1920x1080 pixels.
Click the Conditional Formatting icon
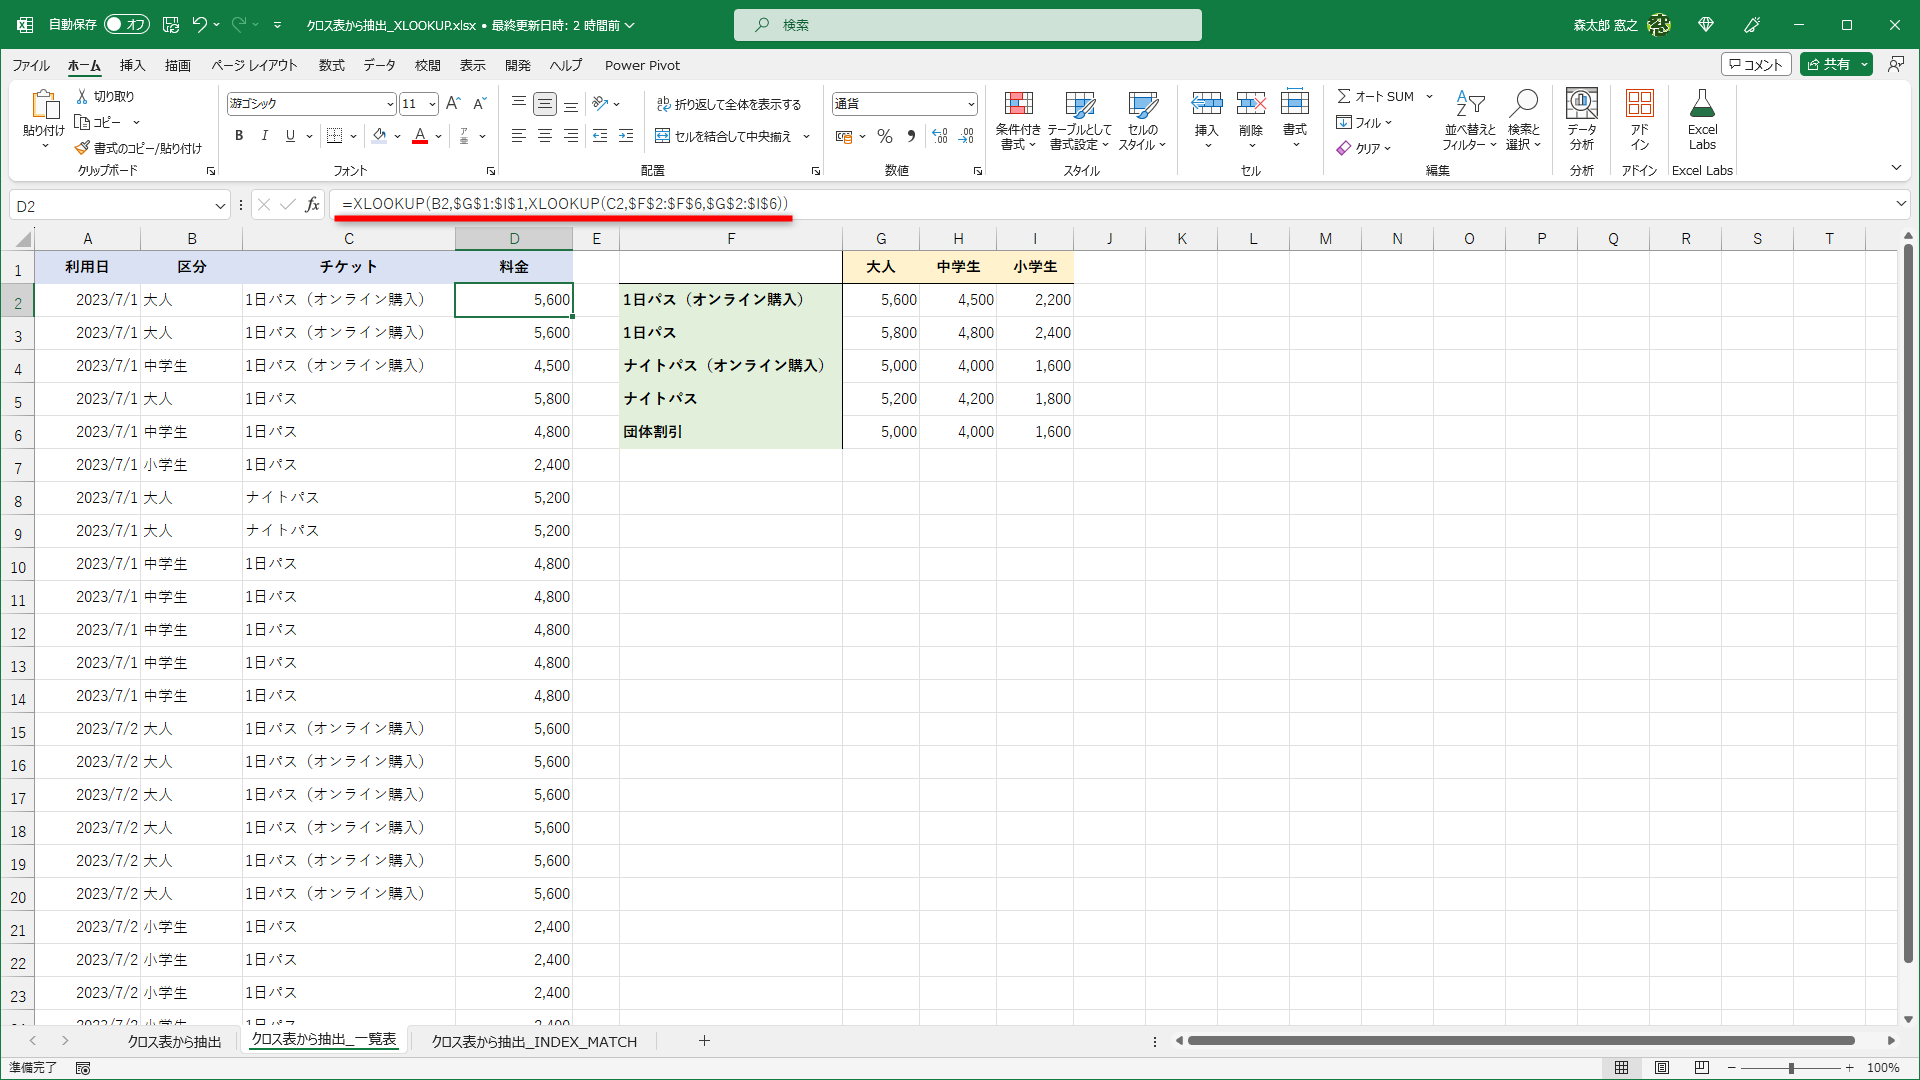(x=1017, y=105)
